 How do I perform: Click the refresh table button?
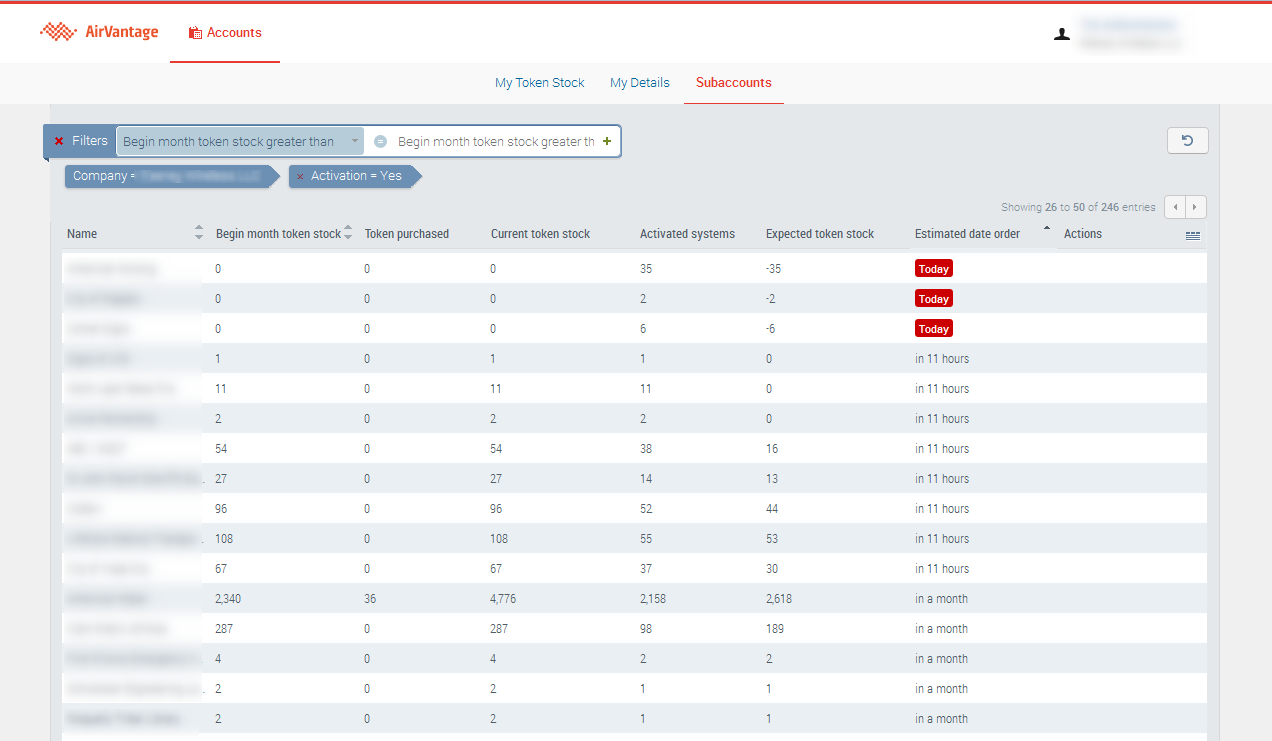[1187, 141]
